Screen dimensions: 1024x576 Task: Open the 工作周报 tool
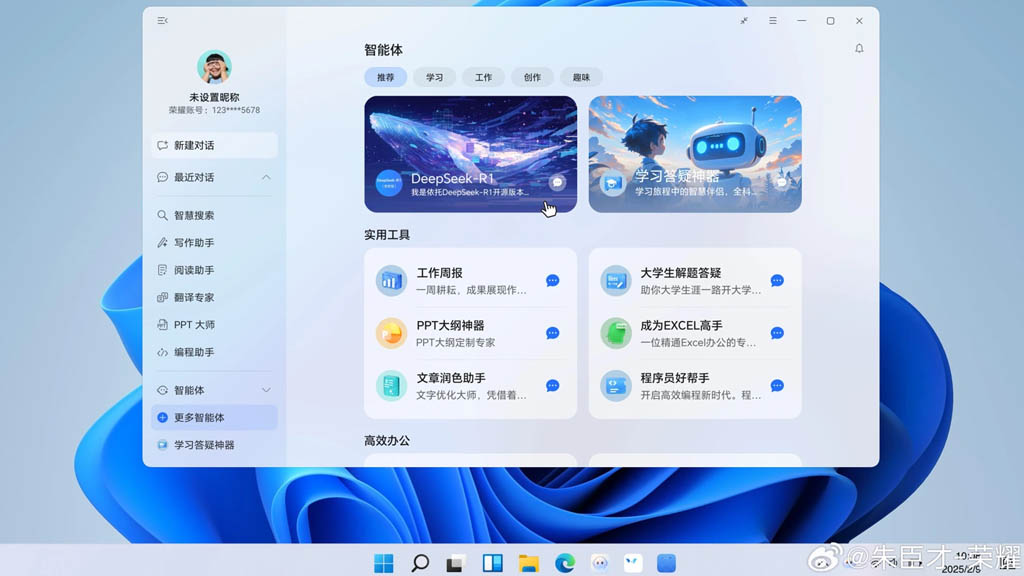click(x=470, y=281)
